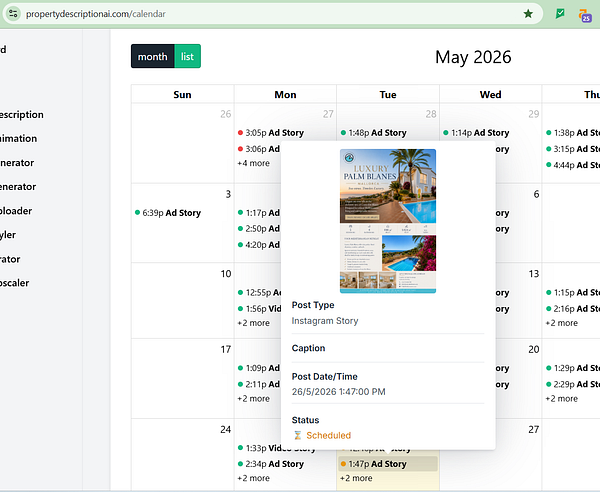The height and width of the screenshot is (492, 600).
Task: Open the extension icon with the 25 badge
Action: 585,15
